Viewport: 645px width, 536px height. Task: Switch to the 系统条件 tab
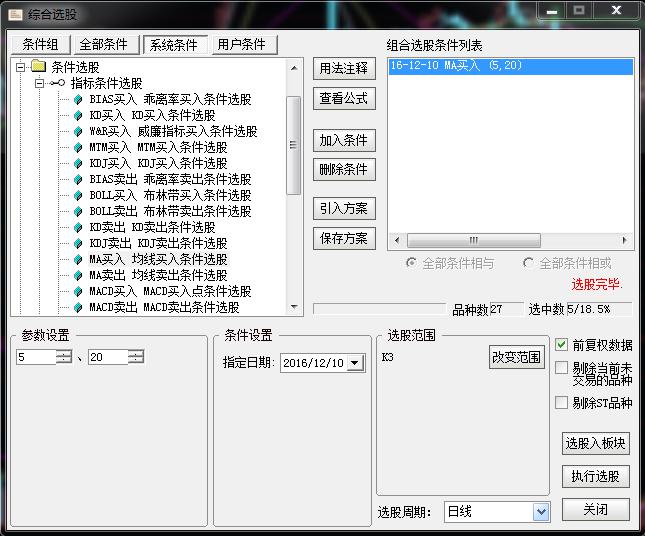[174, 44]
